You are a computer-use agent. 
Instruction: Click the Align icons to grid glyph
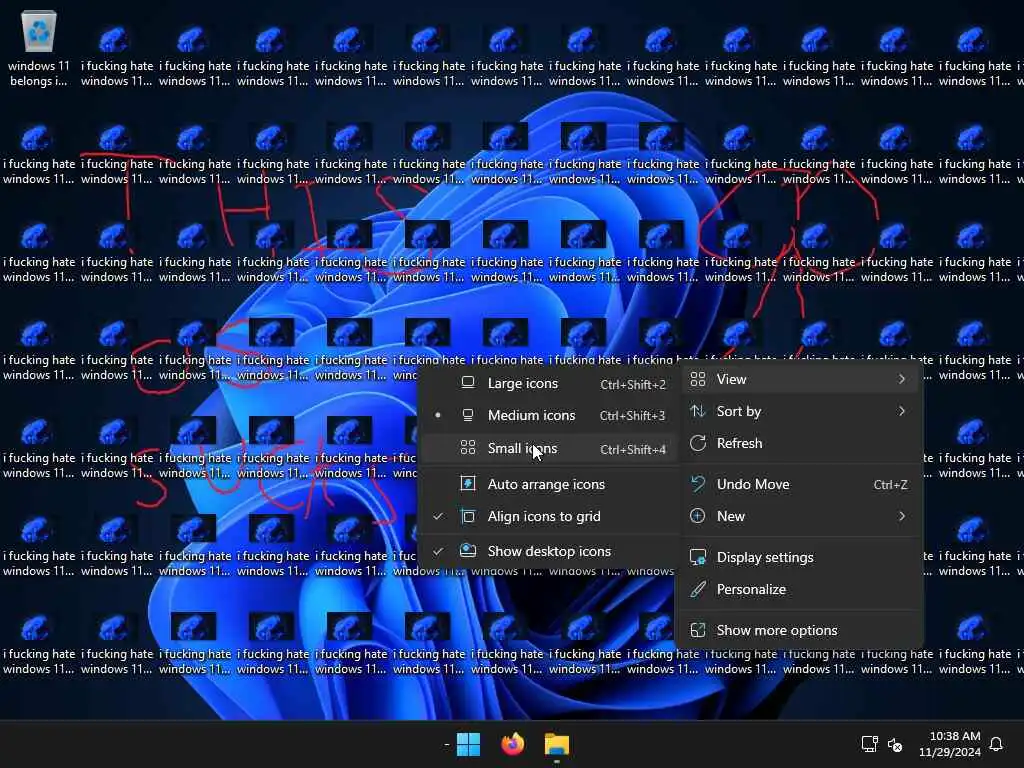(x=468, y=516)
